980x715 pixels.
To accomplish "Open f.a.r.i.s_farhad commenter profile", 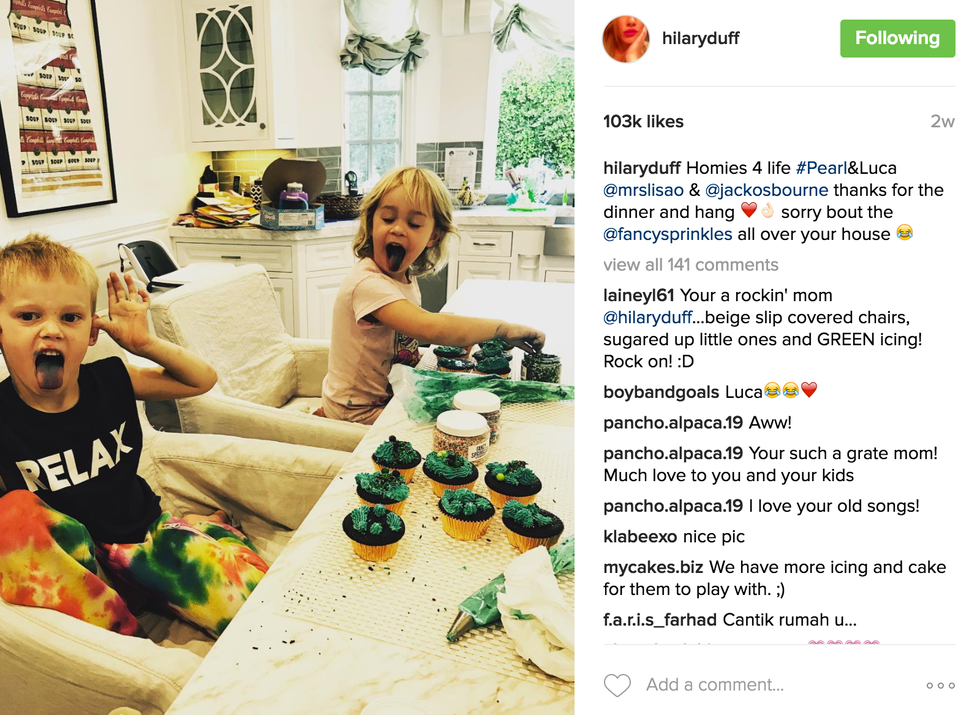I will [x=660, y=620].
